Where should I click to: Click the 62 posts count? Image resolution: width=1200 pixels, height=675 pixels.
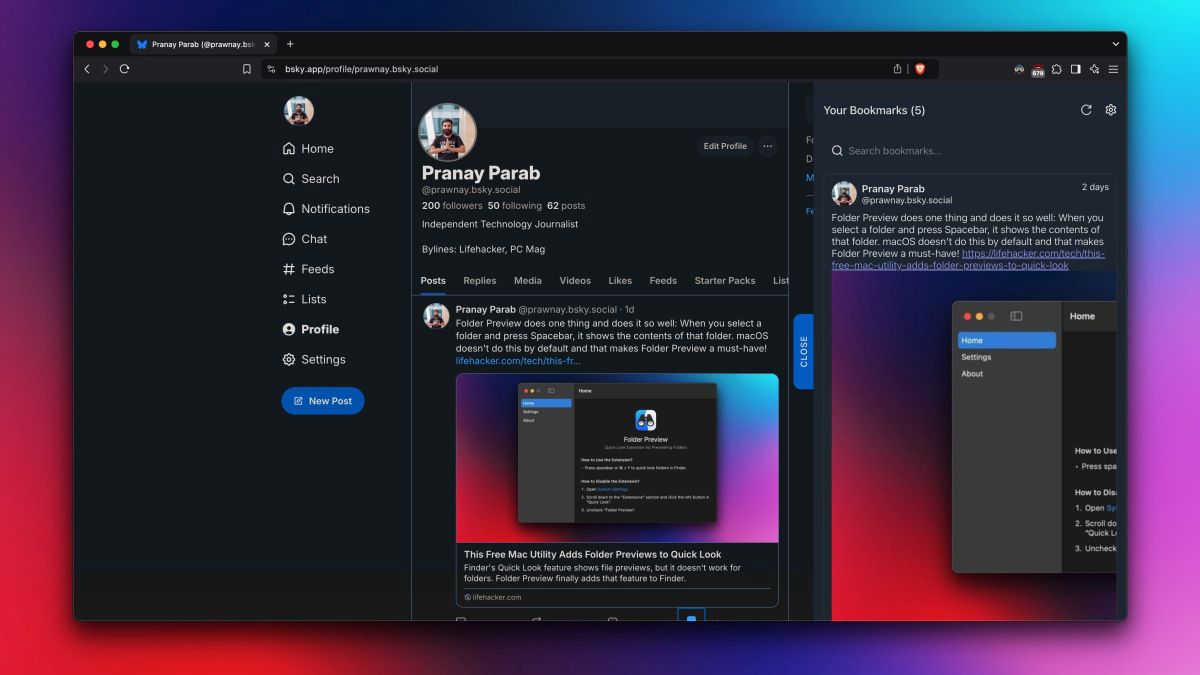click(x=566, y=206)
